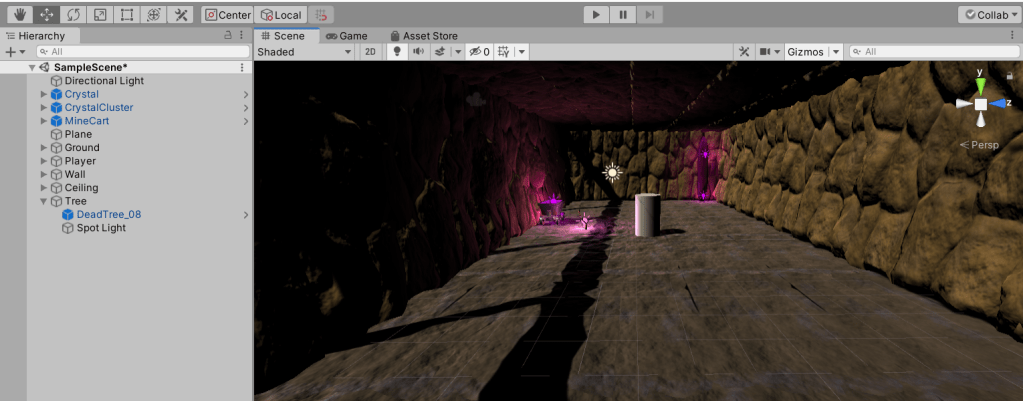Expand the MineCart object in Hierarchy
This screenshot has height=401, width=1023.
pos(43,121)
